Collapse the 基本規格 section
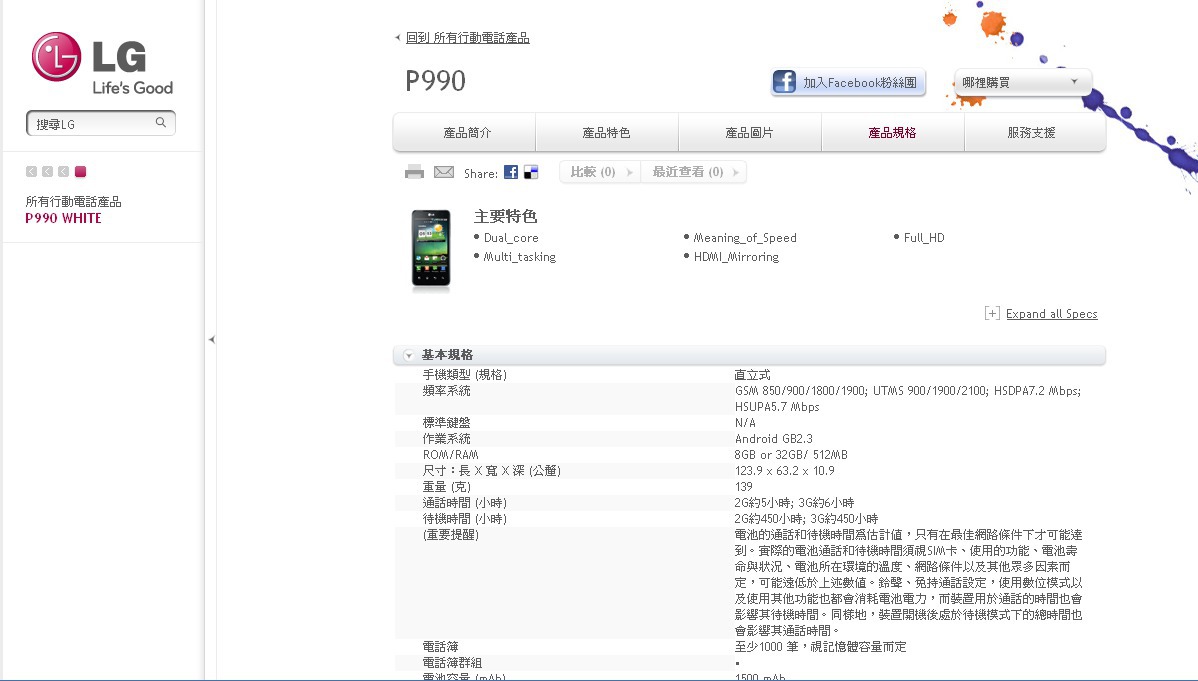The image size is (1198, 681). (409, 355)
